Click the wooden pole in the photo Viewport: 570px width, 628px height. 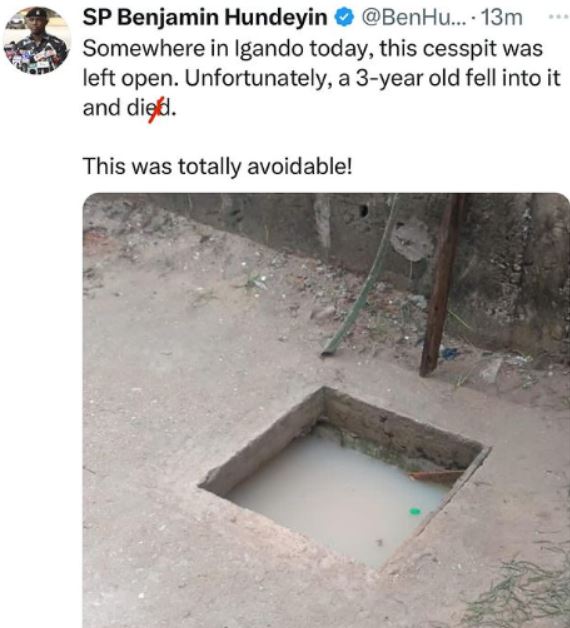coord(441,285)
